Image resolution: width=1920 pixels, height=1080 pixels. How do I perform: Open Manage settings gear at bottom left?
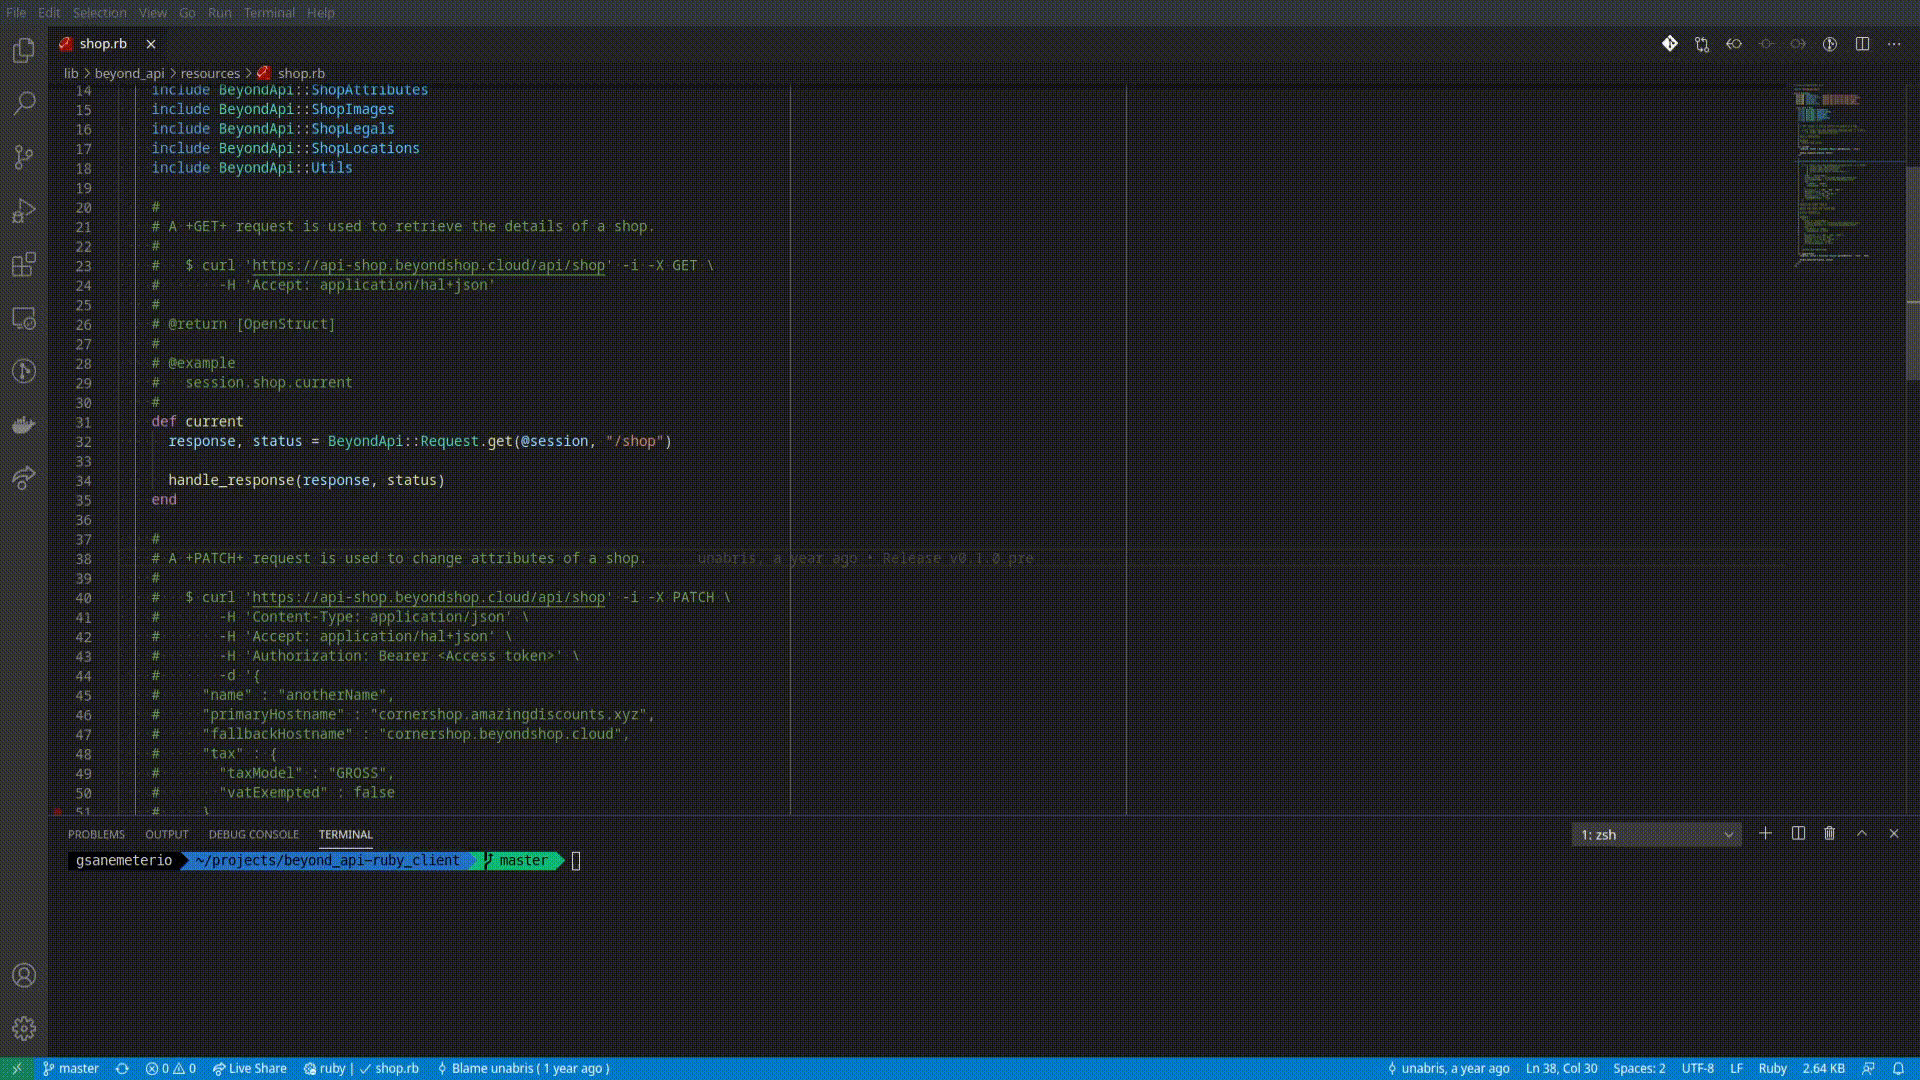point(24,1028)
